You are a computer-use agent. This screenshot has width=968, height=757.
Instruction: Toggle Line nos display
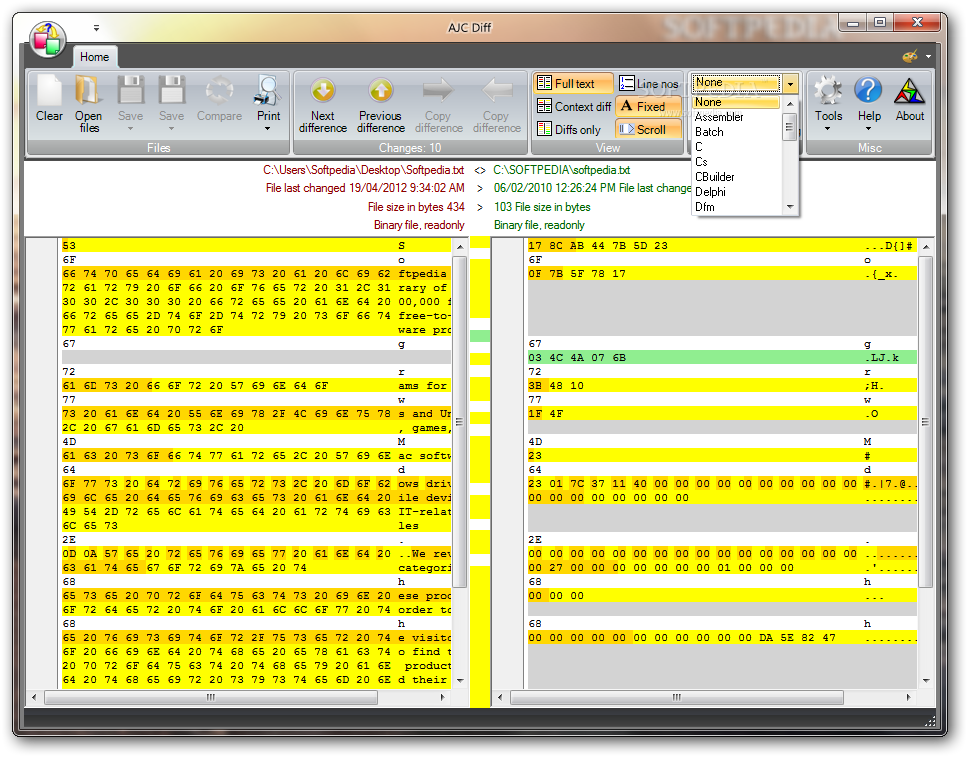point(649,83)
